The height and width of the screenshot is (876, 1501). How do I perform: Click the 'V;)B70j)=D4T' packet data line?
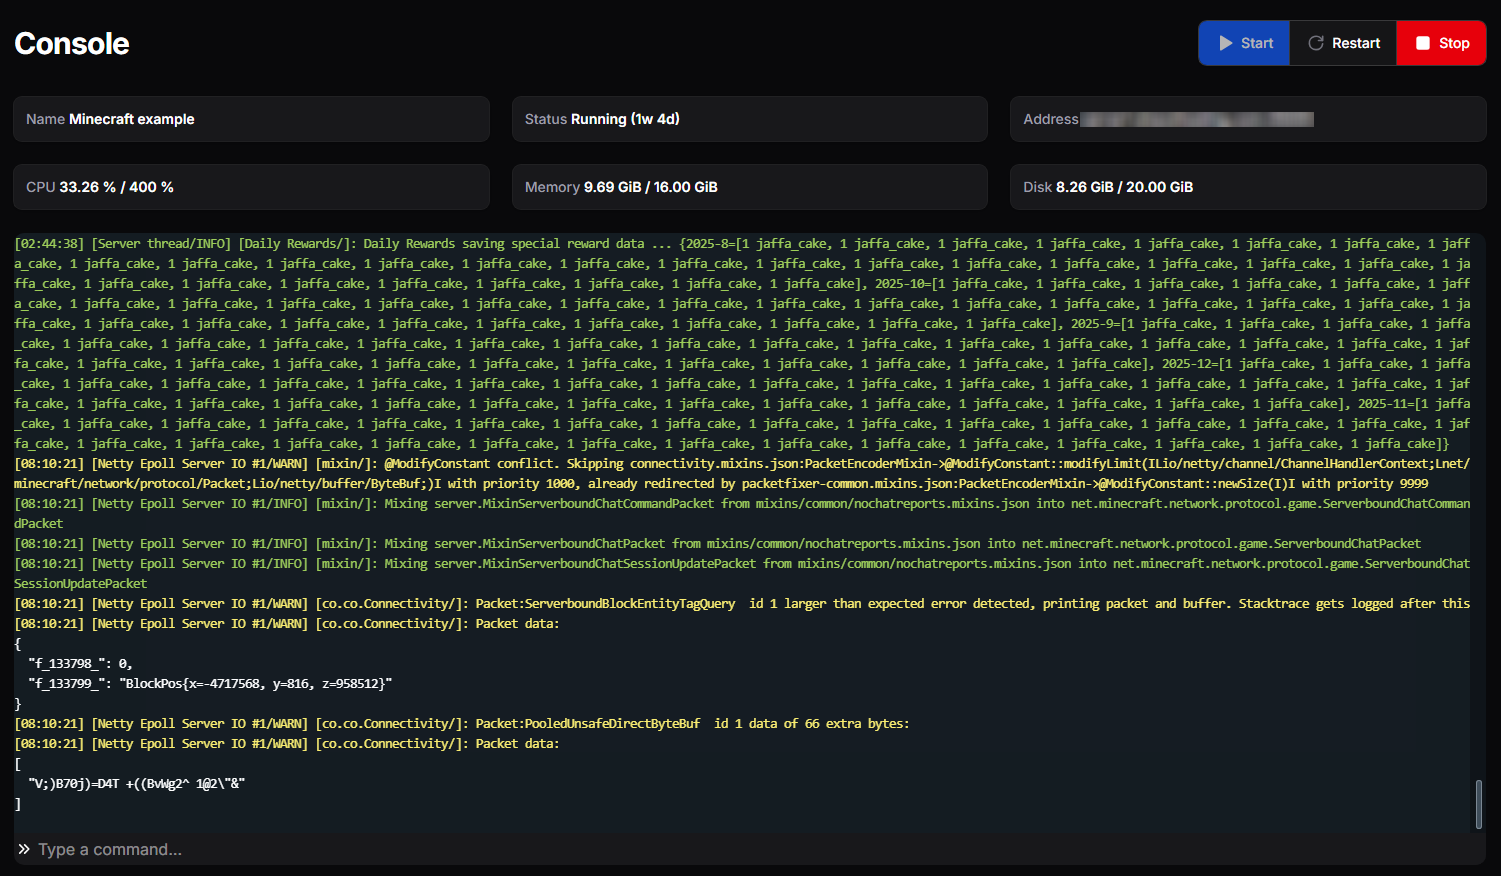(x=137, y=783)
